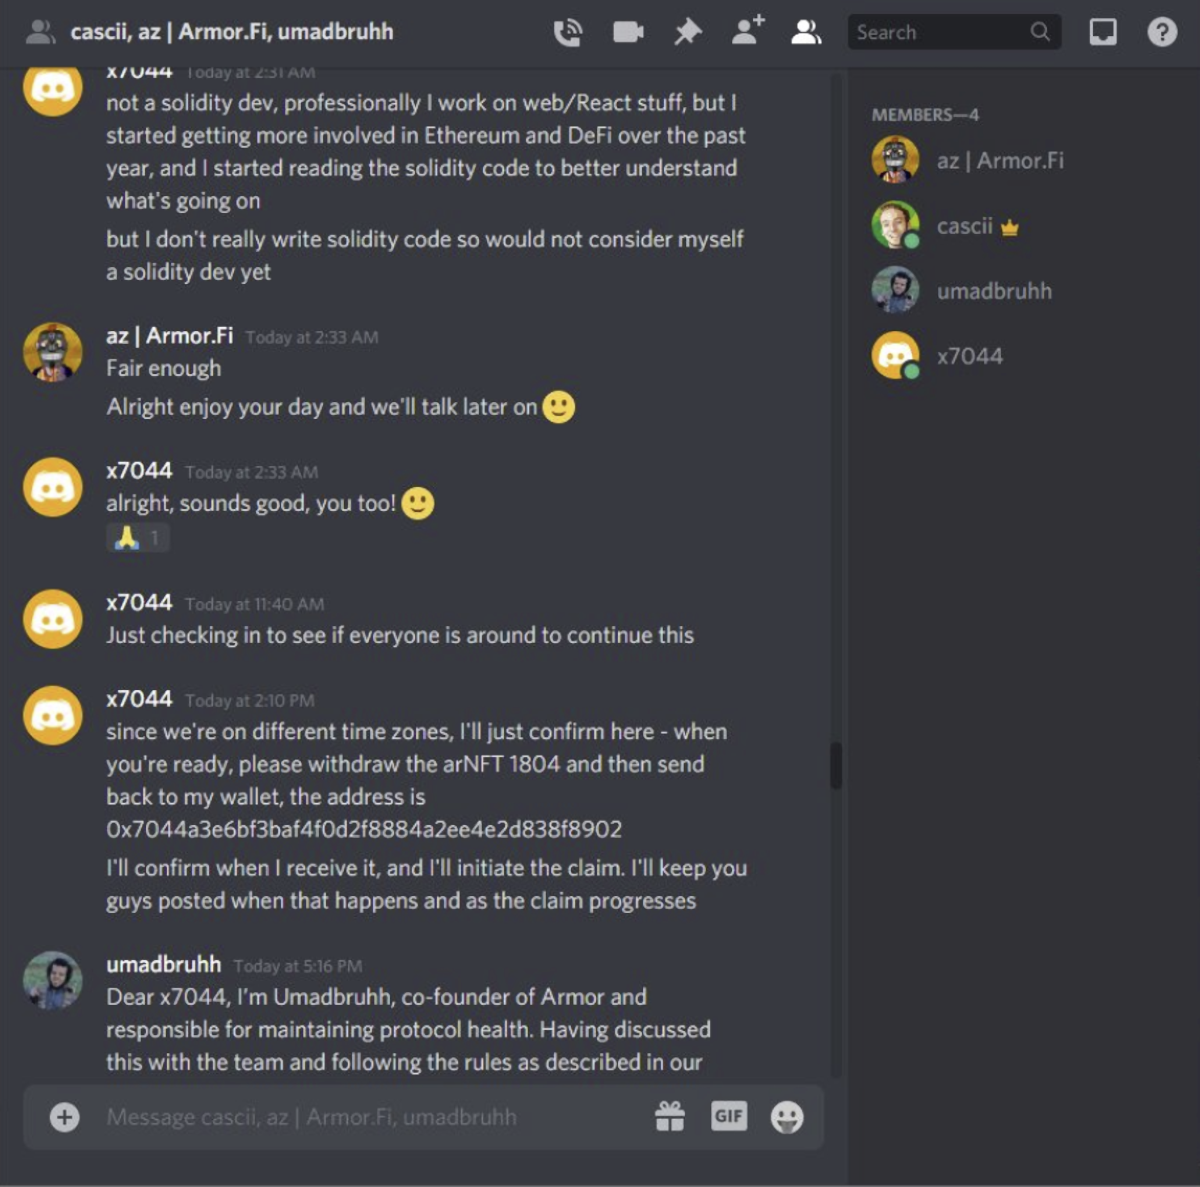The image size is (1200, 1187).
Task: Open the gift Nitro icon
Action: (670, 1116)
